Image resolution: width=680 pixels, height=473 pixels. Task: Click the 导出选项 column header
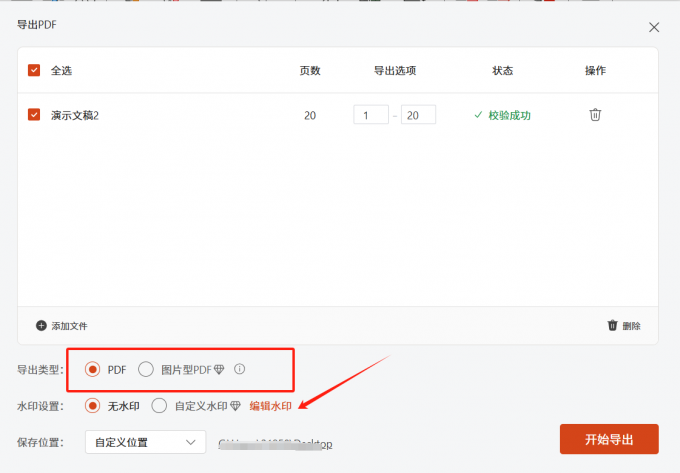click(395, 71)
